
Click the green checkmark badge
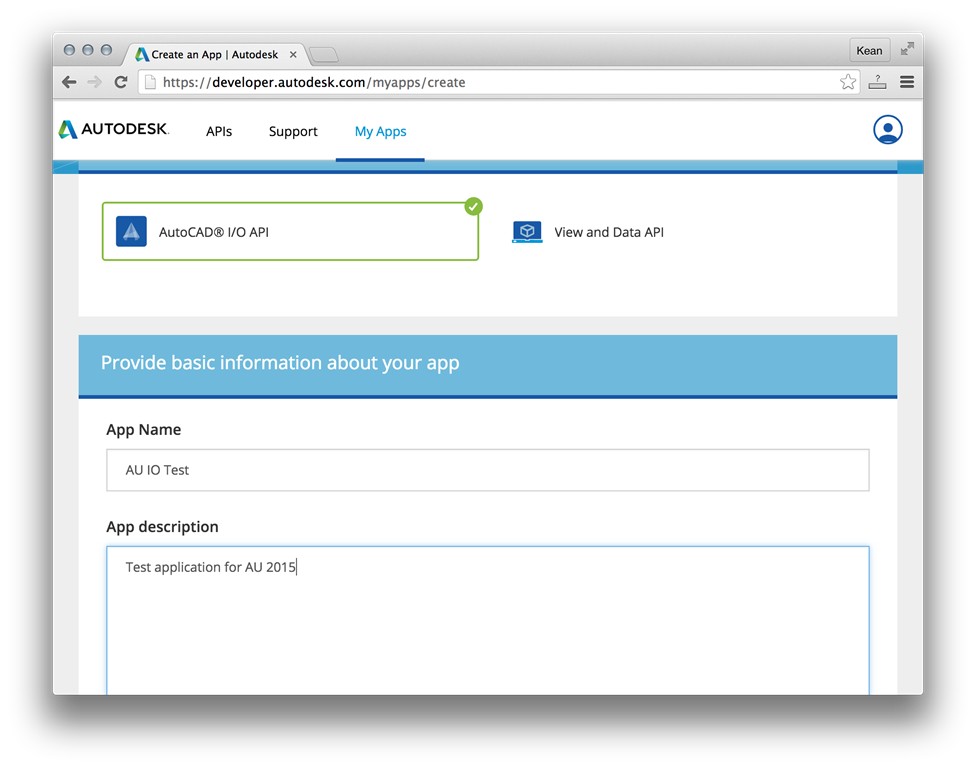point(474,206)
